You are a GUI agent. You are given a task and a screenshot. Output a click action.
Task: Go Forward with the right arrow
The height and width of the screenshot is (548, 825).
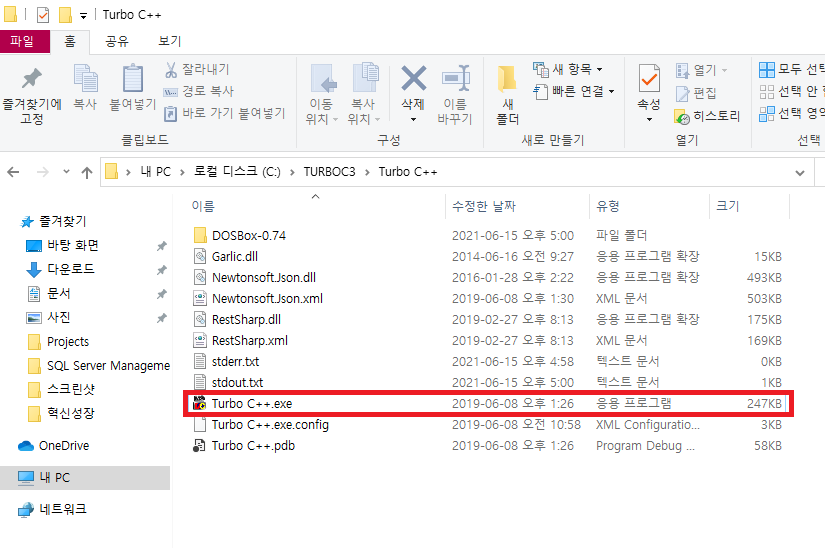[43, 172]
